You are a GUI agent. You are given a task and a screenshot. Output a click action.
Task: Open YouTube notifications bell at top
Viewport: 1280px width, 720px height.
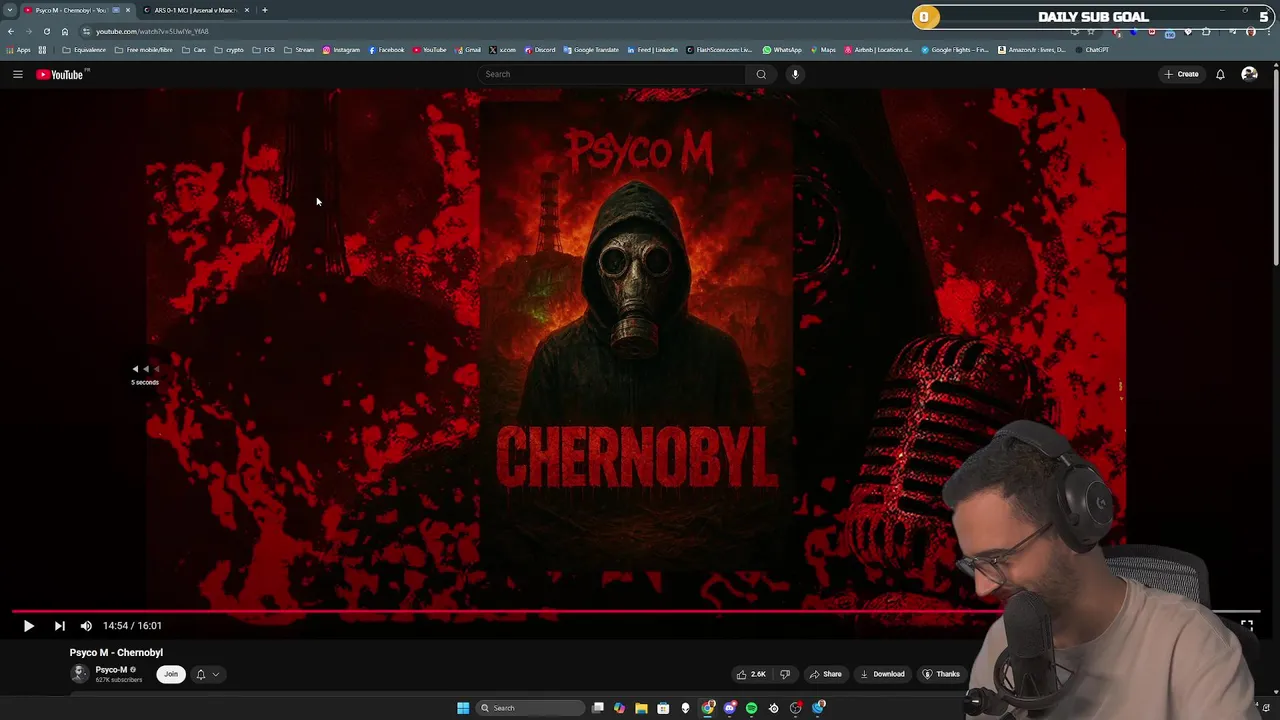click(x=1220, y=74)
